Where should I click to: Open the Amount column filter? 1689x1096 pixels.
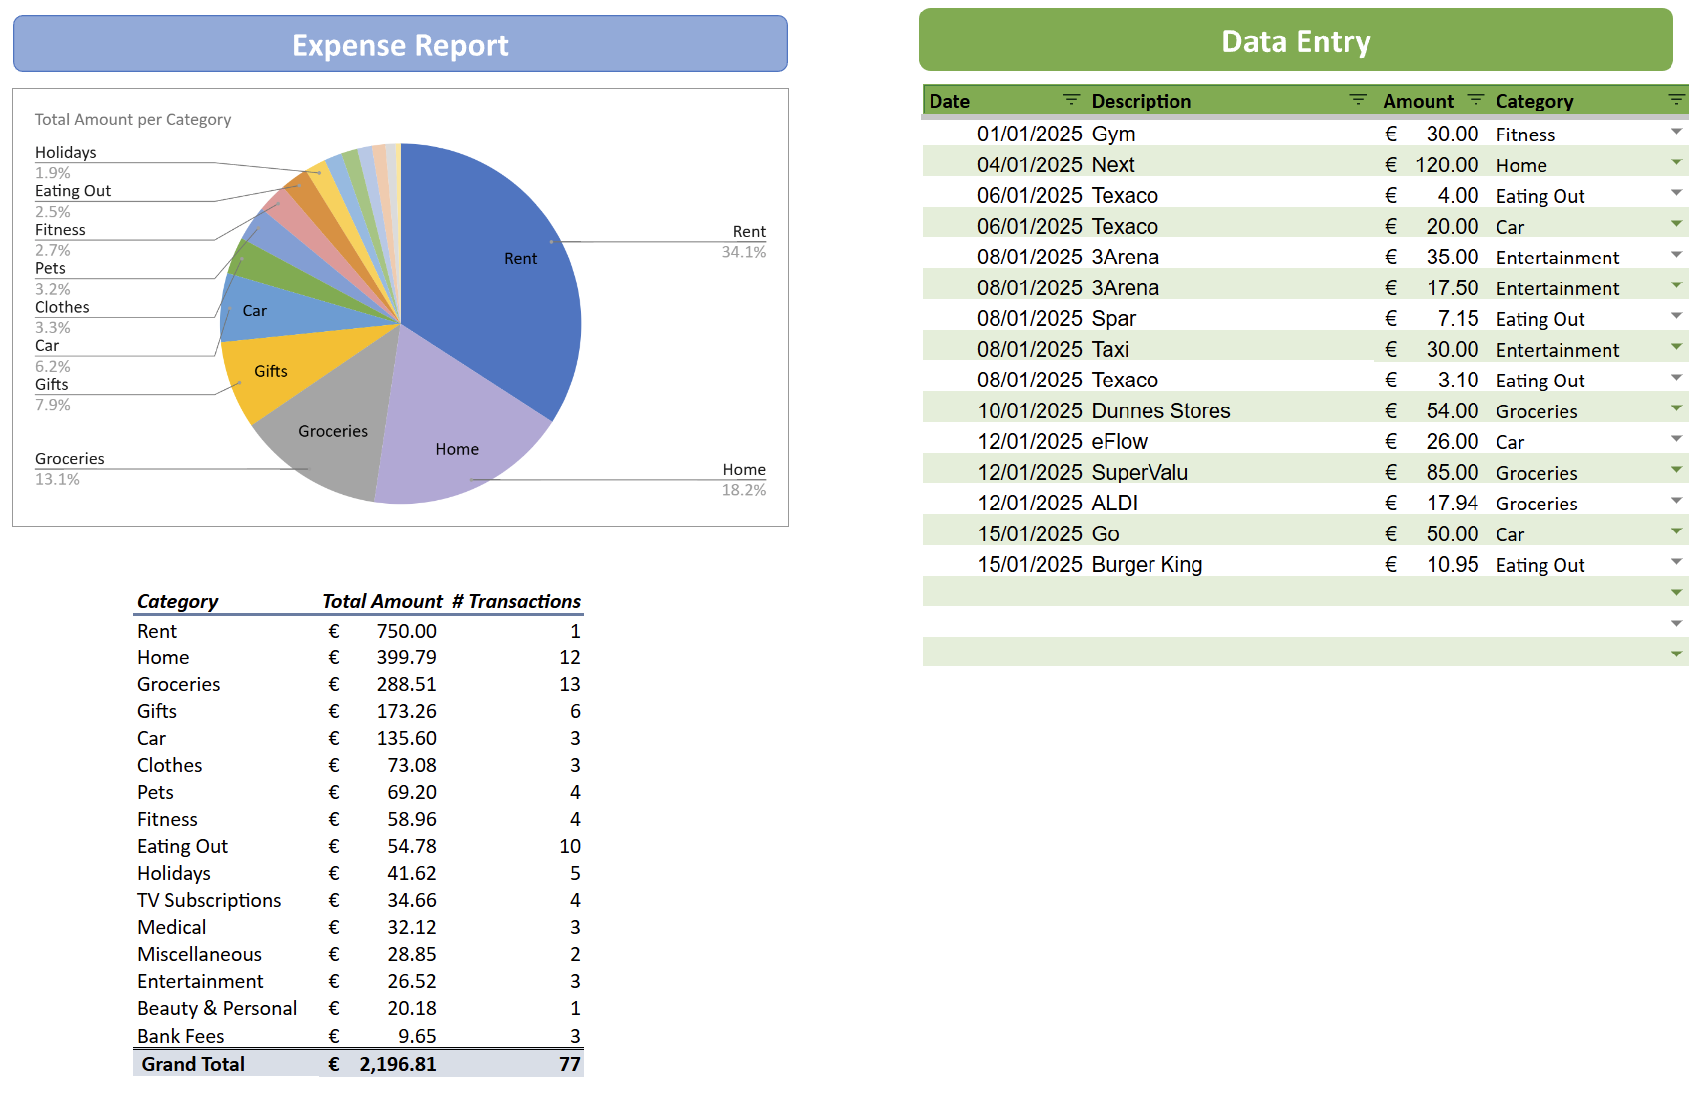(1475, 100)
